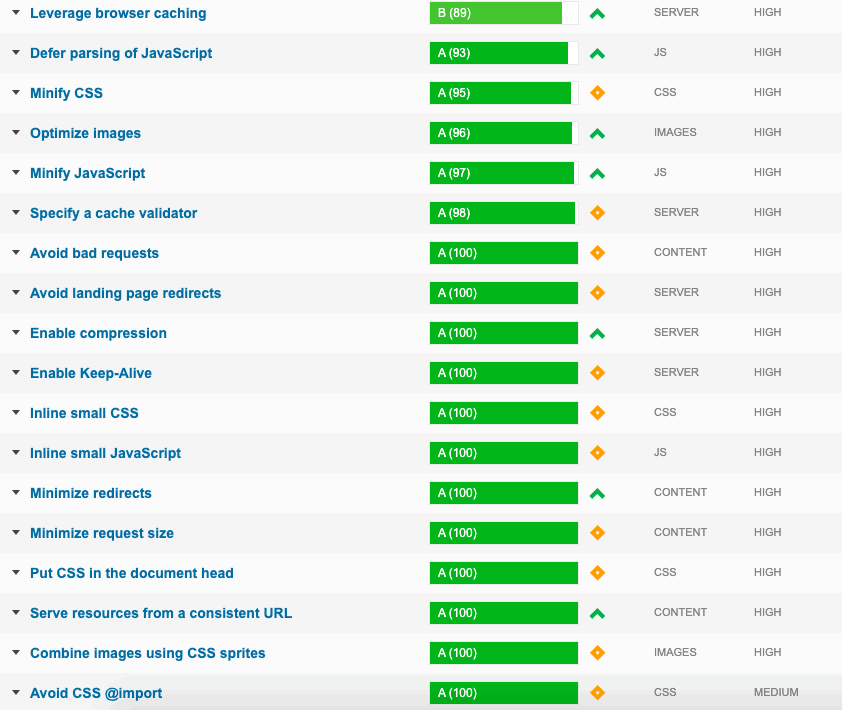Click the A (96) score bar

(x=504, y=133)
